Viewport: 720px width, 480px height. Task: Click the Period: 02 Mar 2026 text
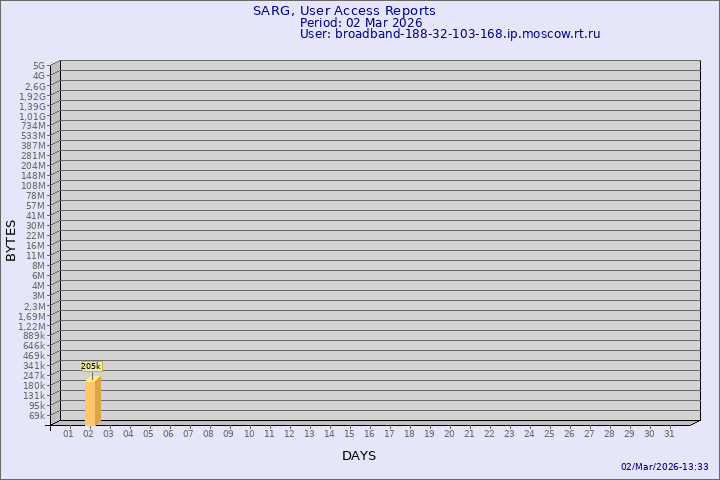[361, 23]
